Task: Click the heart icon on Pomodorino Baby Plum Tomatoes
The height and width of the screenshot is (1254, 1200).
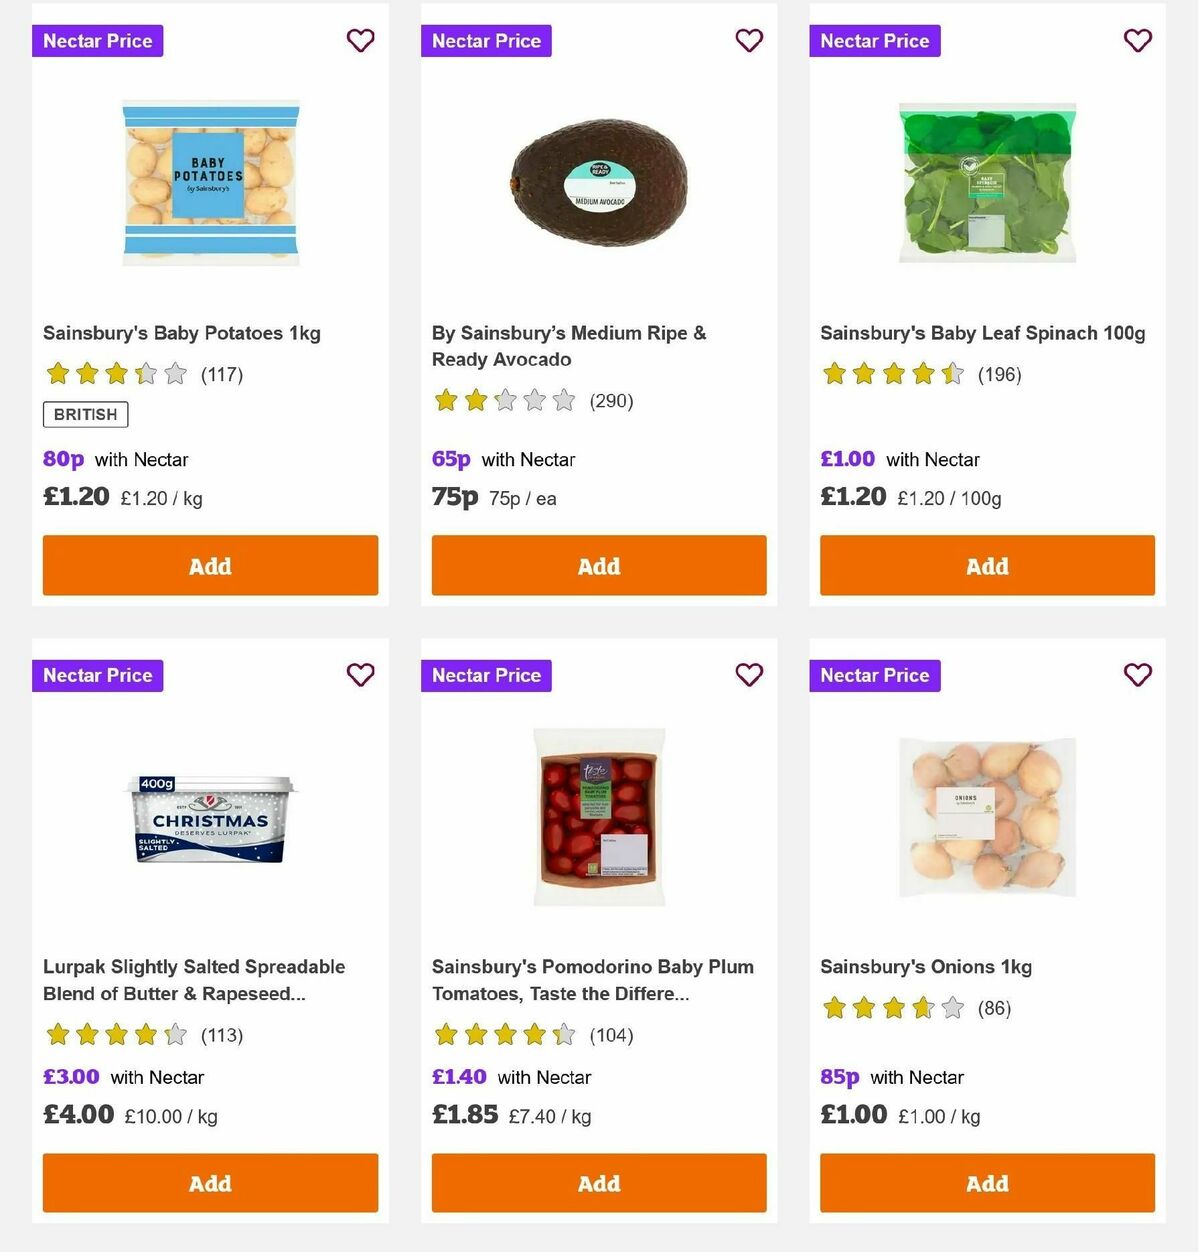Action: coord(749,675)
